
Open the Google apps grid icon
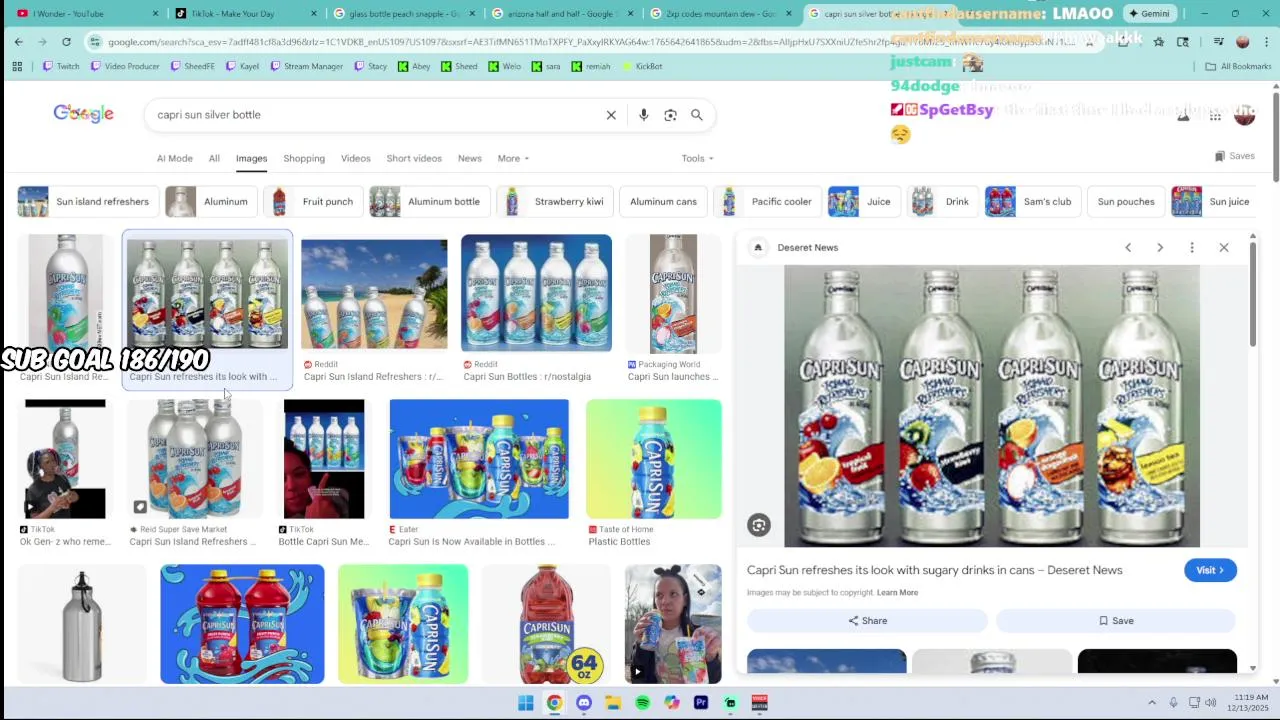pyautogui.click(x=1215, y=116)
